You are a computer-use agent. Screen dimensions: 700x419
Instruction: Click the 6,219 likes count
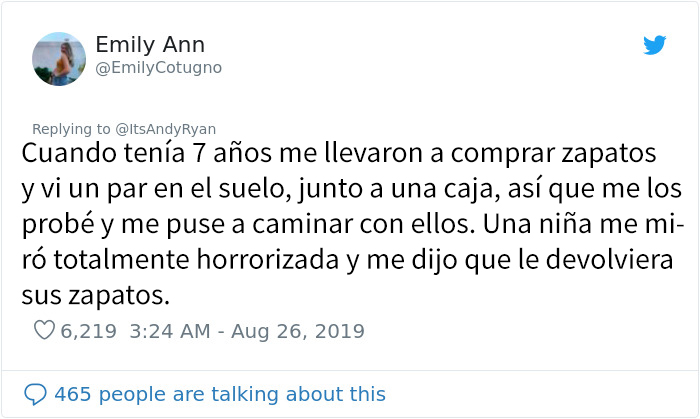(88, 331)
